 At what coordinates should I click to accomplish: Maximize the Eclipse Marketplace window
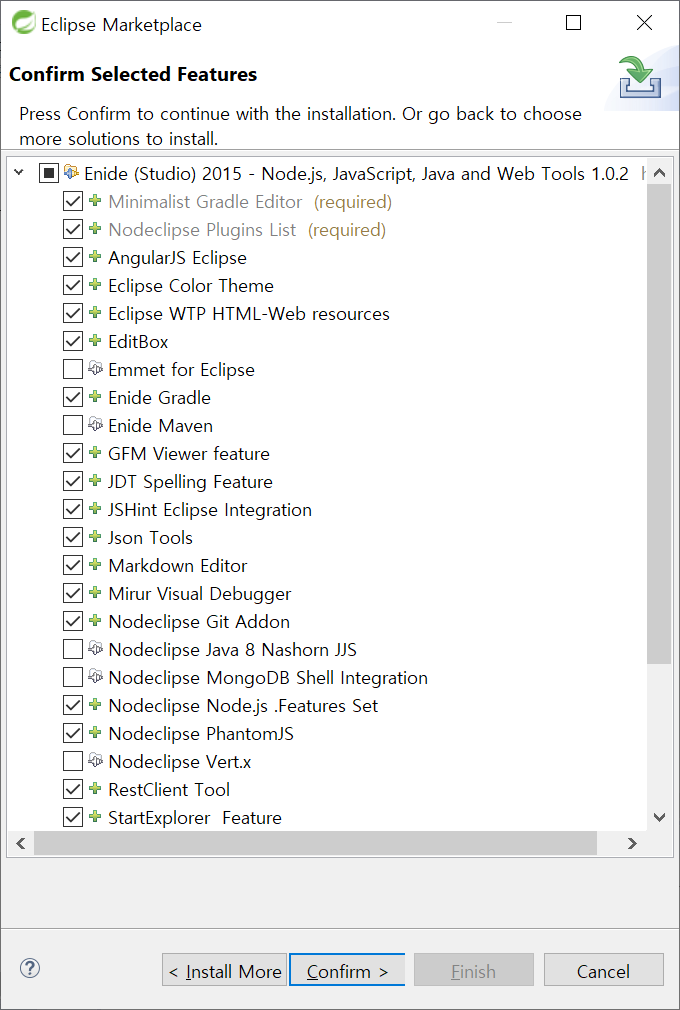click(x=573, y=23)
